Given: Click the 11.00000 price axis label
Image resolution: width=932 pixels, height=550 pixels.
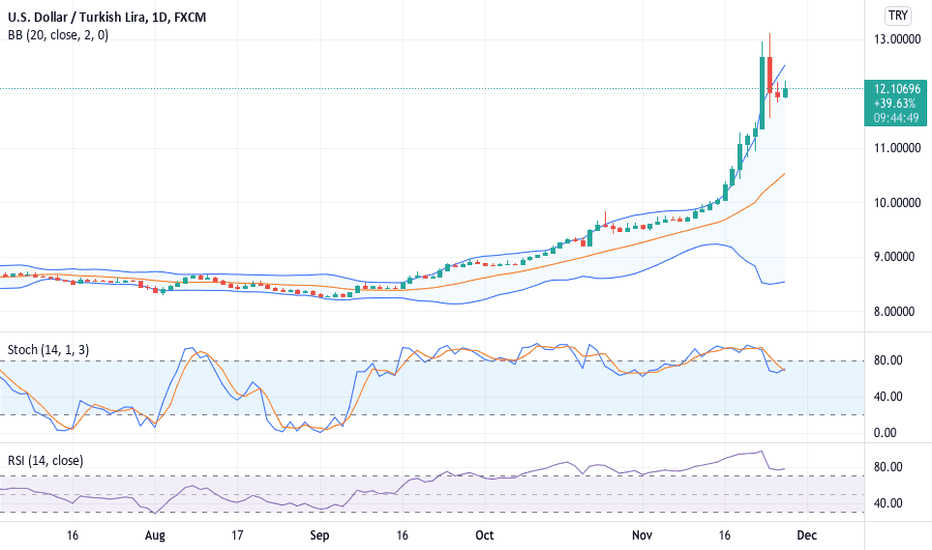Looking at the screenshot, I should [897, 148].
